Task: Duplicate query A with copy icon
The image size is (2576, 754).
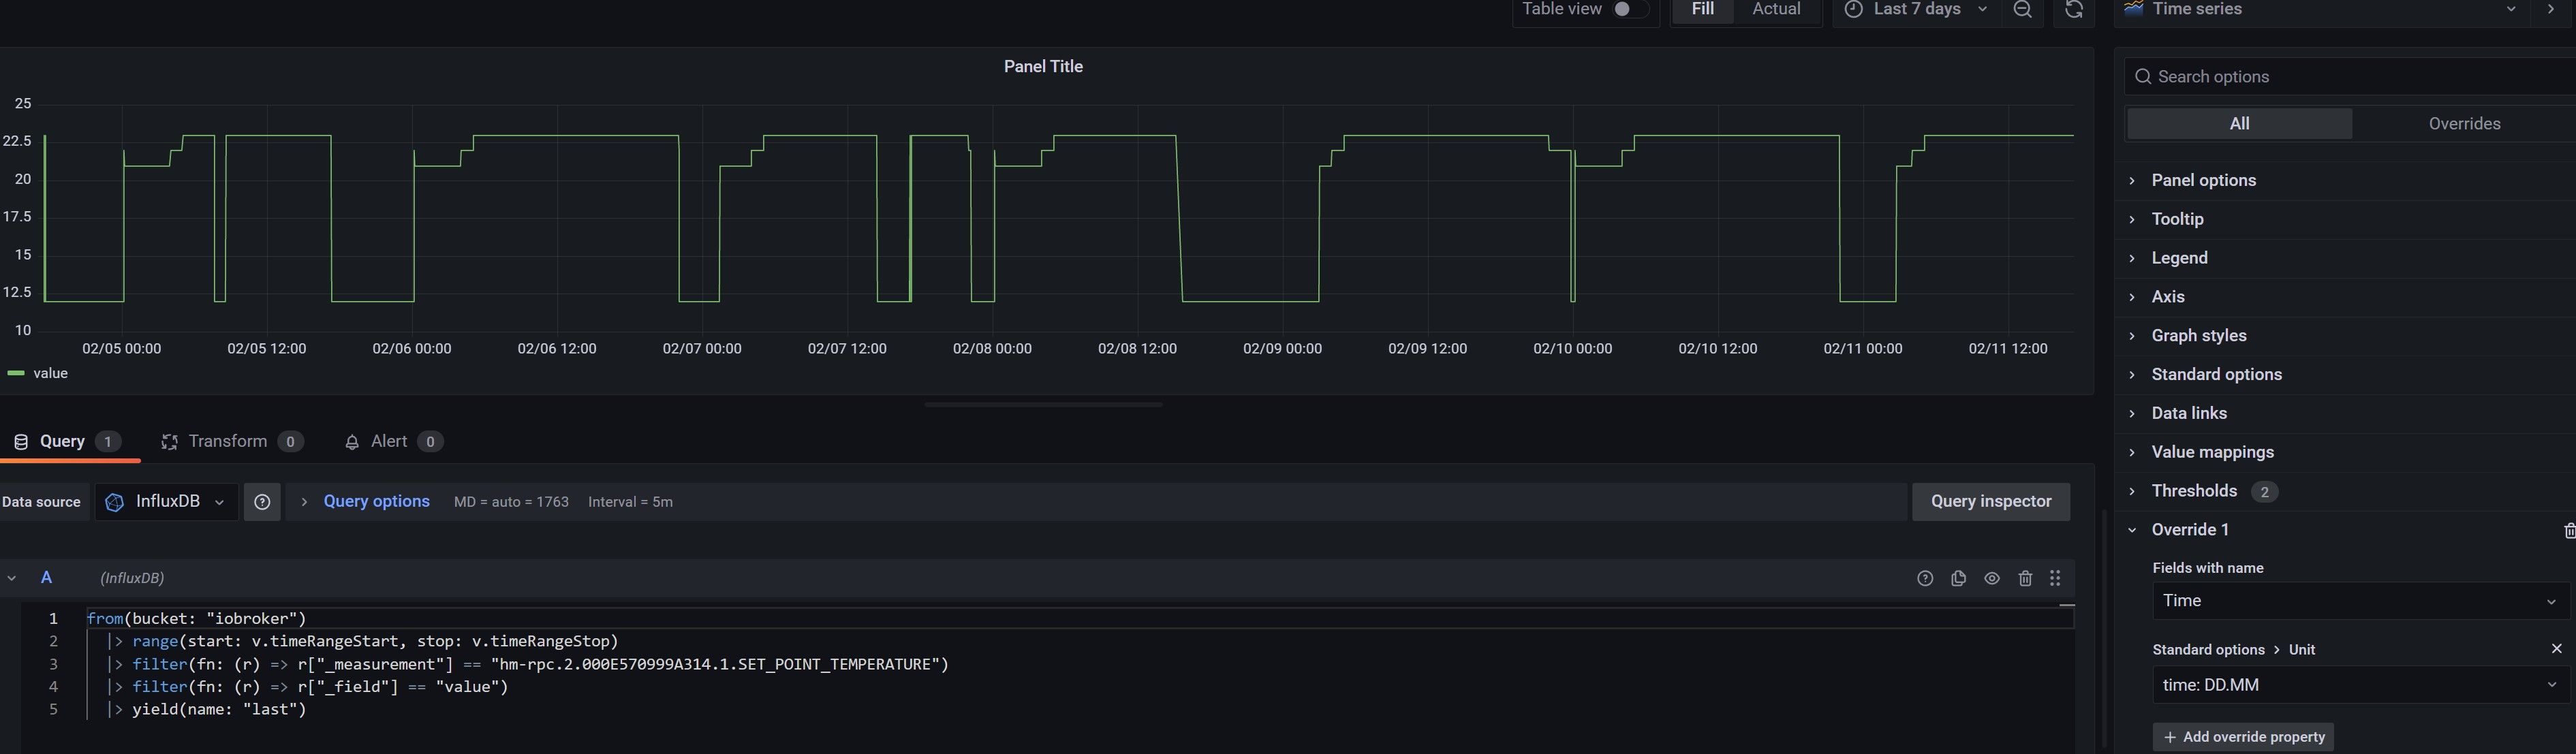Action: tap(1958, 578)
